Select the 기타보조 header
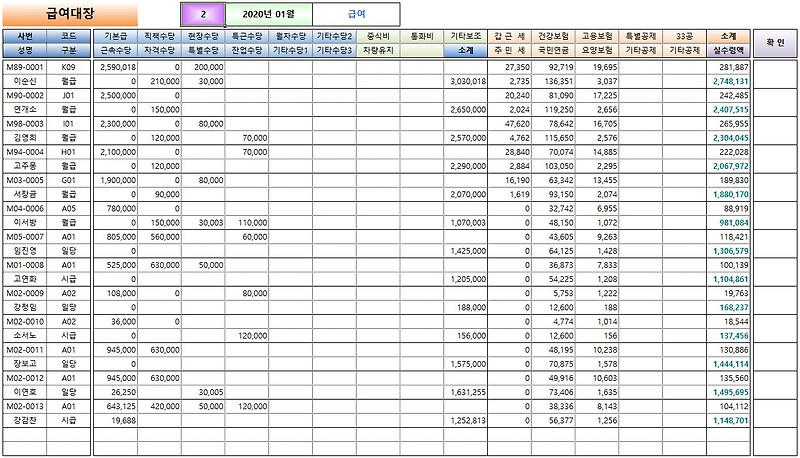 tap(465, 36)
